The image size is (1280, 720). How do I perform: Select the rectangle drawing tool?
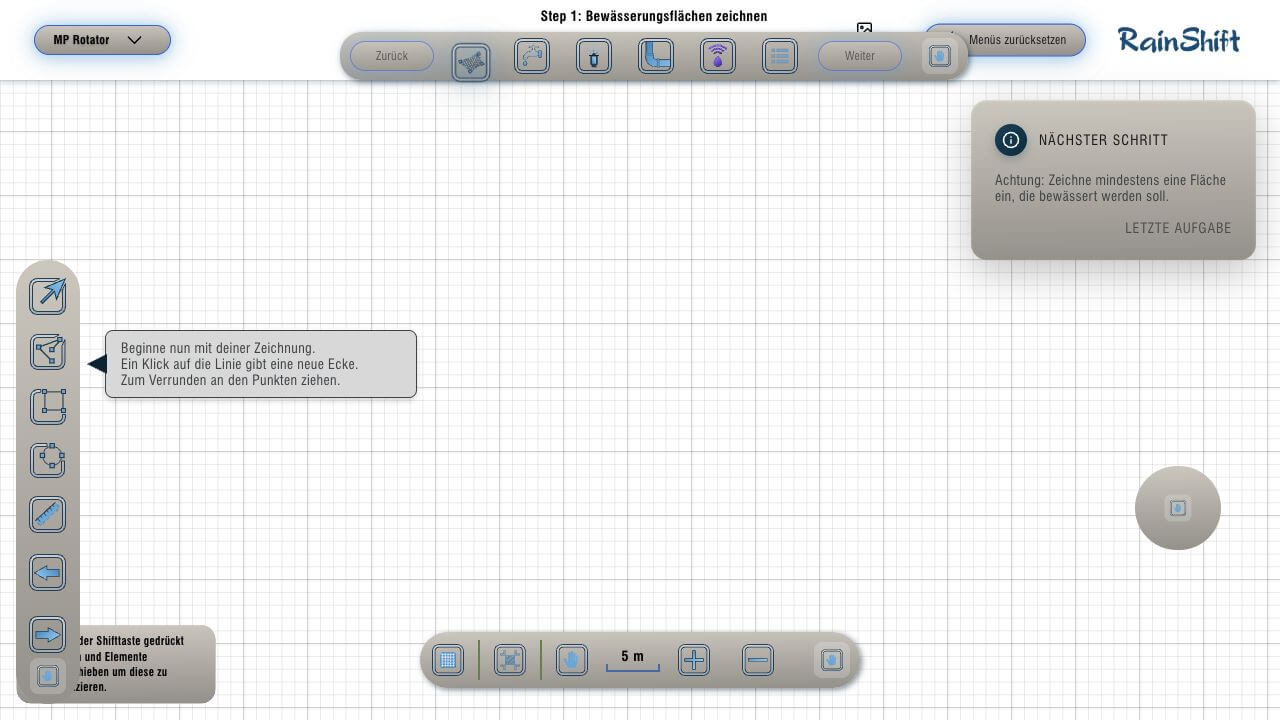coord(48,406)
